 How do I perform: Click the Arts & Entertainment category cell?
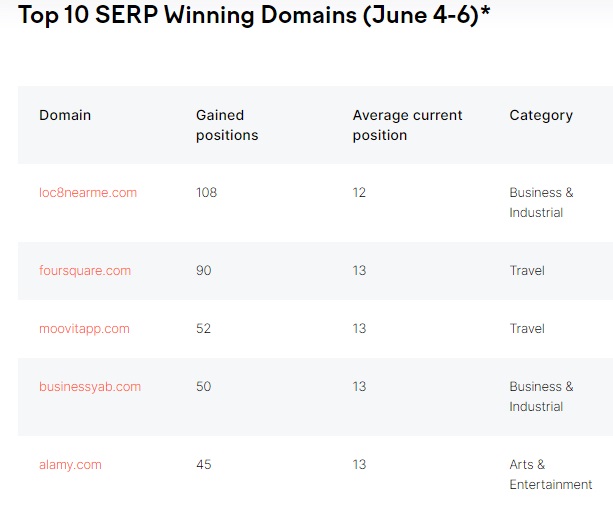tap(550, 474)
